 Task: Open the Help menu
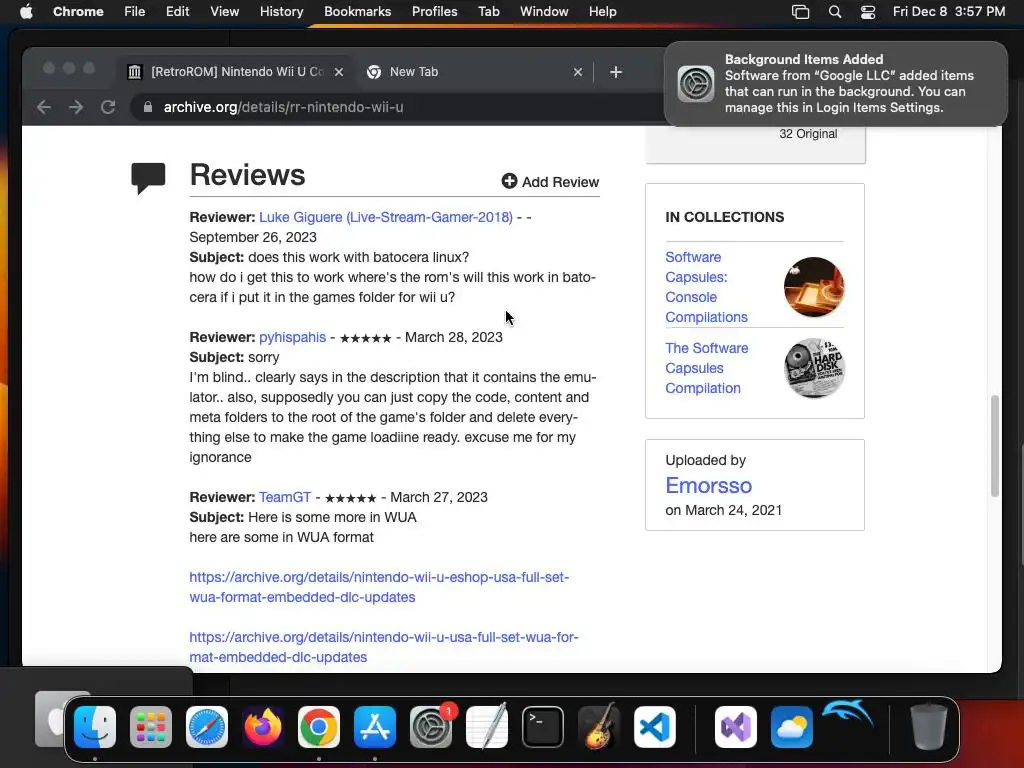pyautogui.click(x=602, y=12)
